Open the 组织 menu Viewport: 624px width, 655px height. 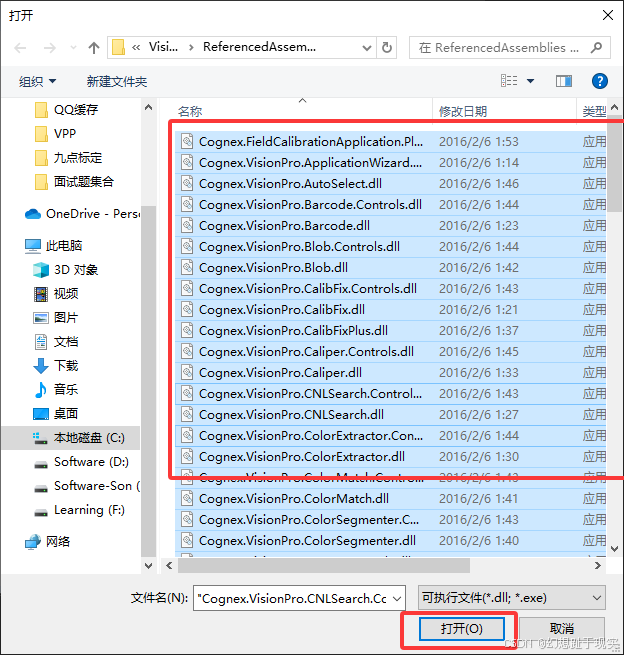click(x=37, y=81)
